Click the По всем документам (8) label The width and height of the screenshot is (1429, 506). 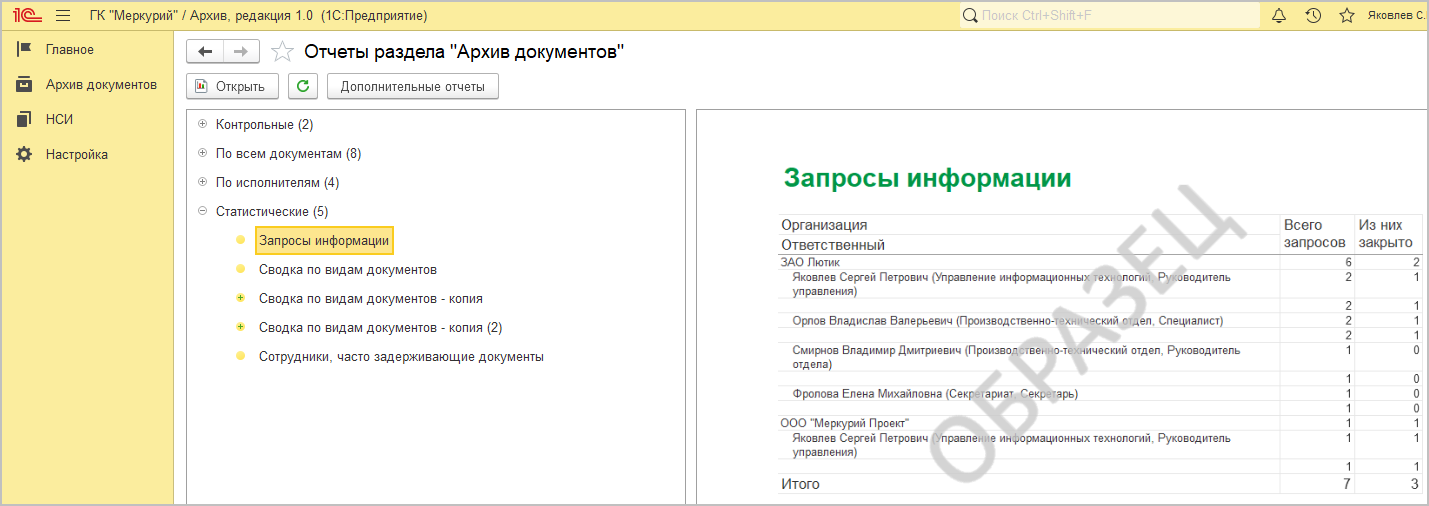coord(289,153)
